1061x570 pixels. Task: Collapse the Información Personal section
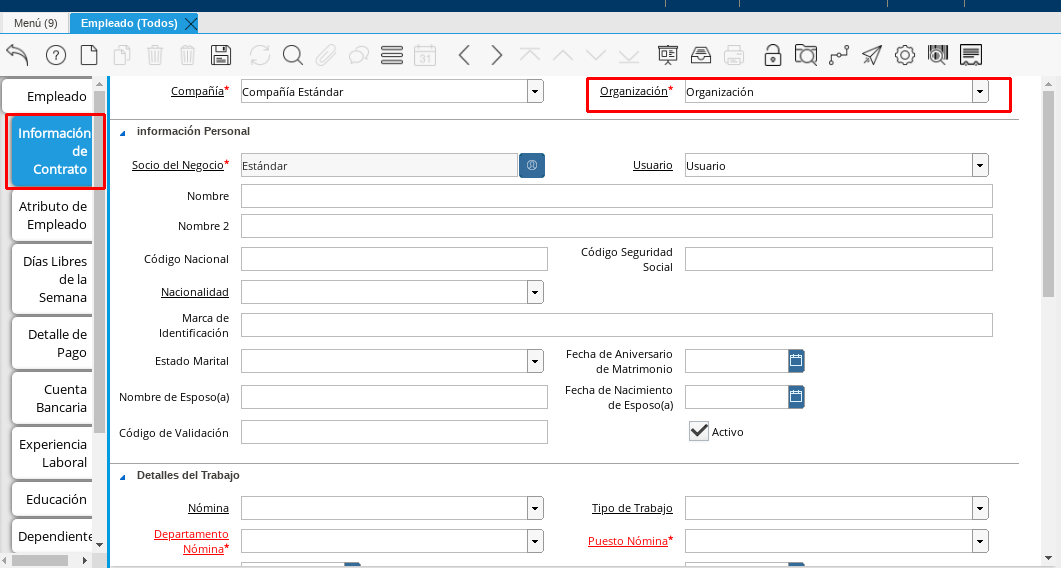(x=123, y=132)
